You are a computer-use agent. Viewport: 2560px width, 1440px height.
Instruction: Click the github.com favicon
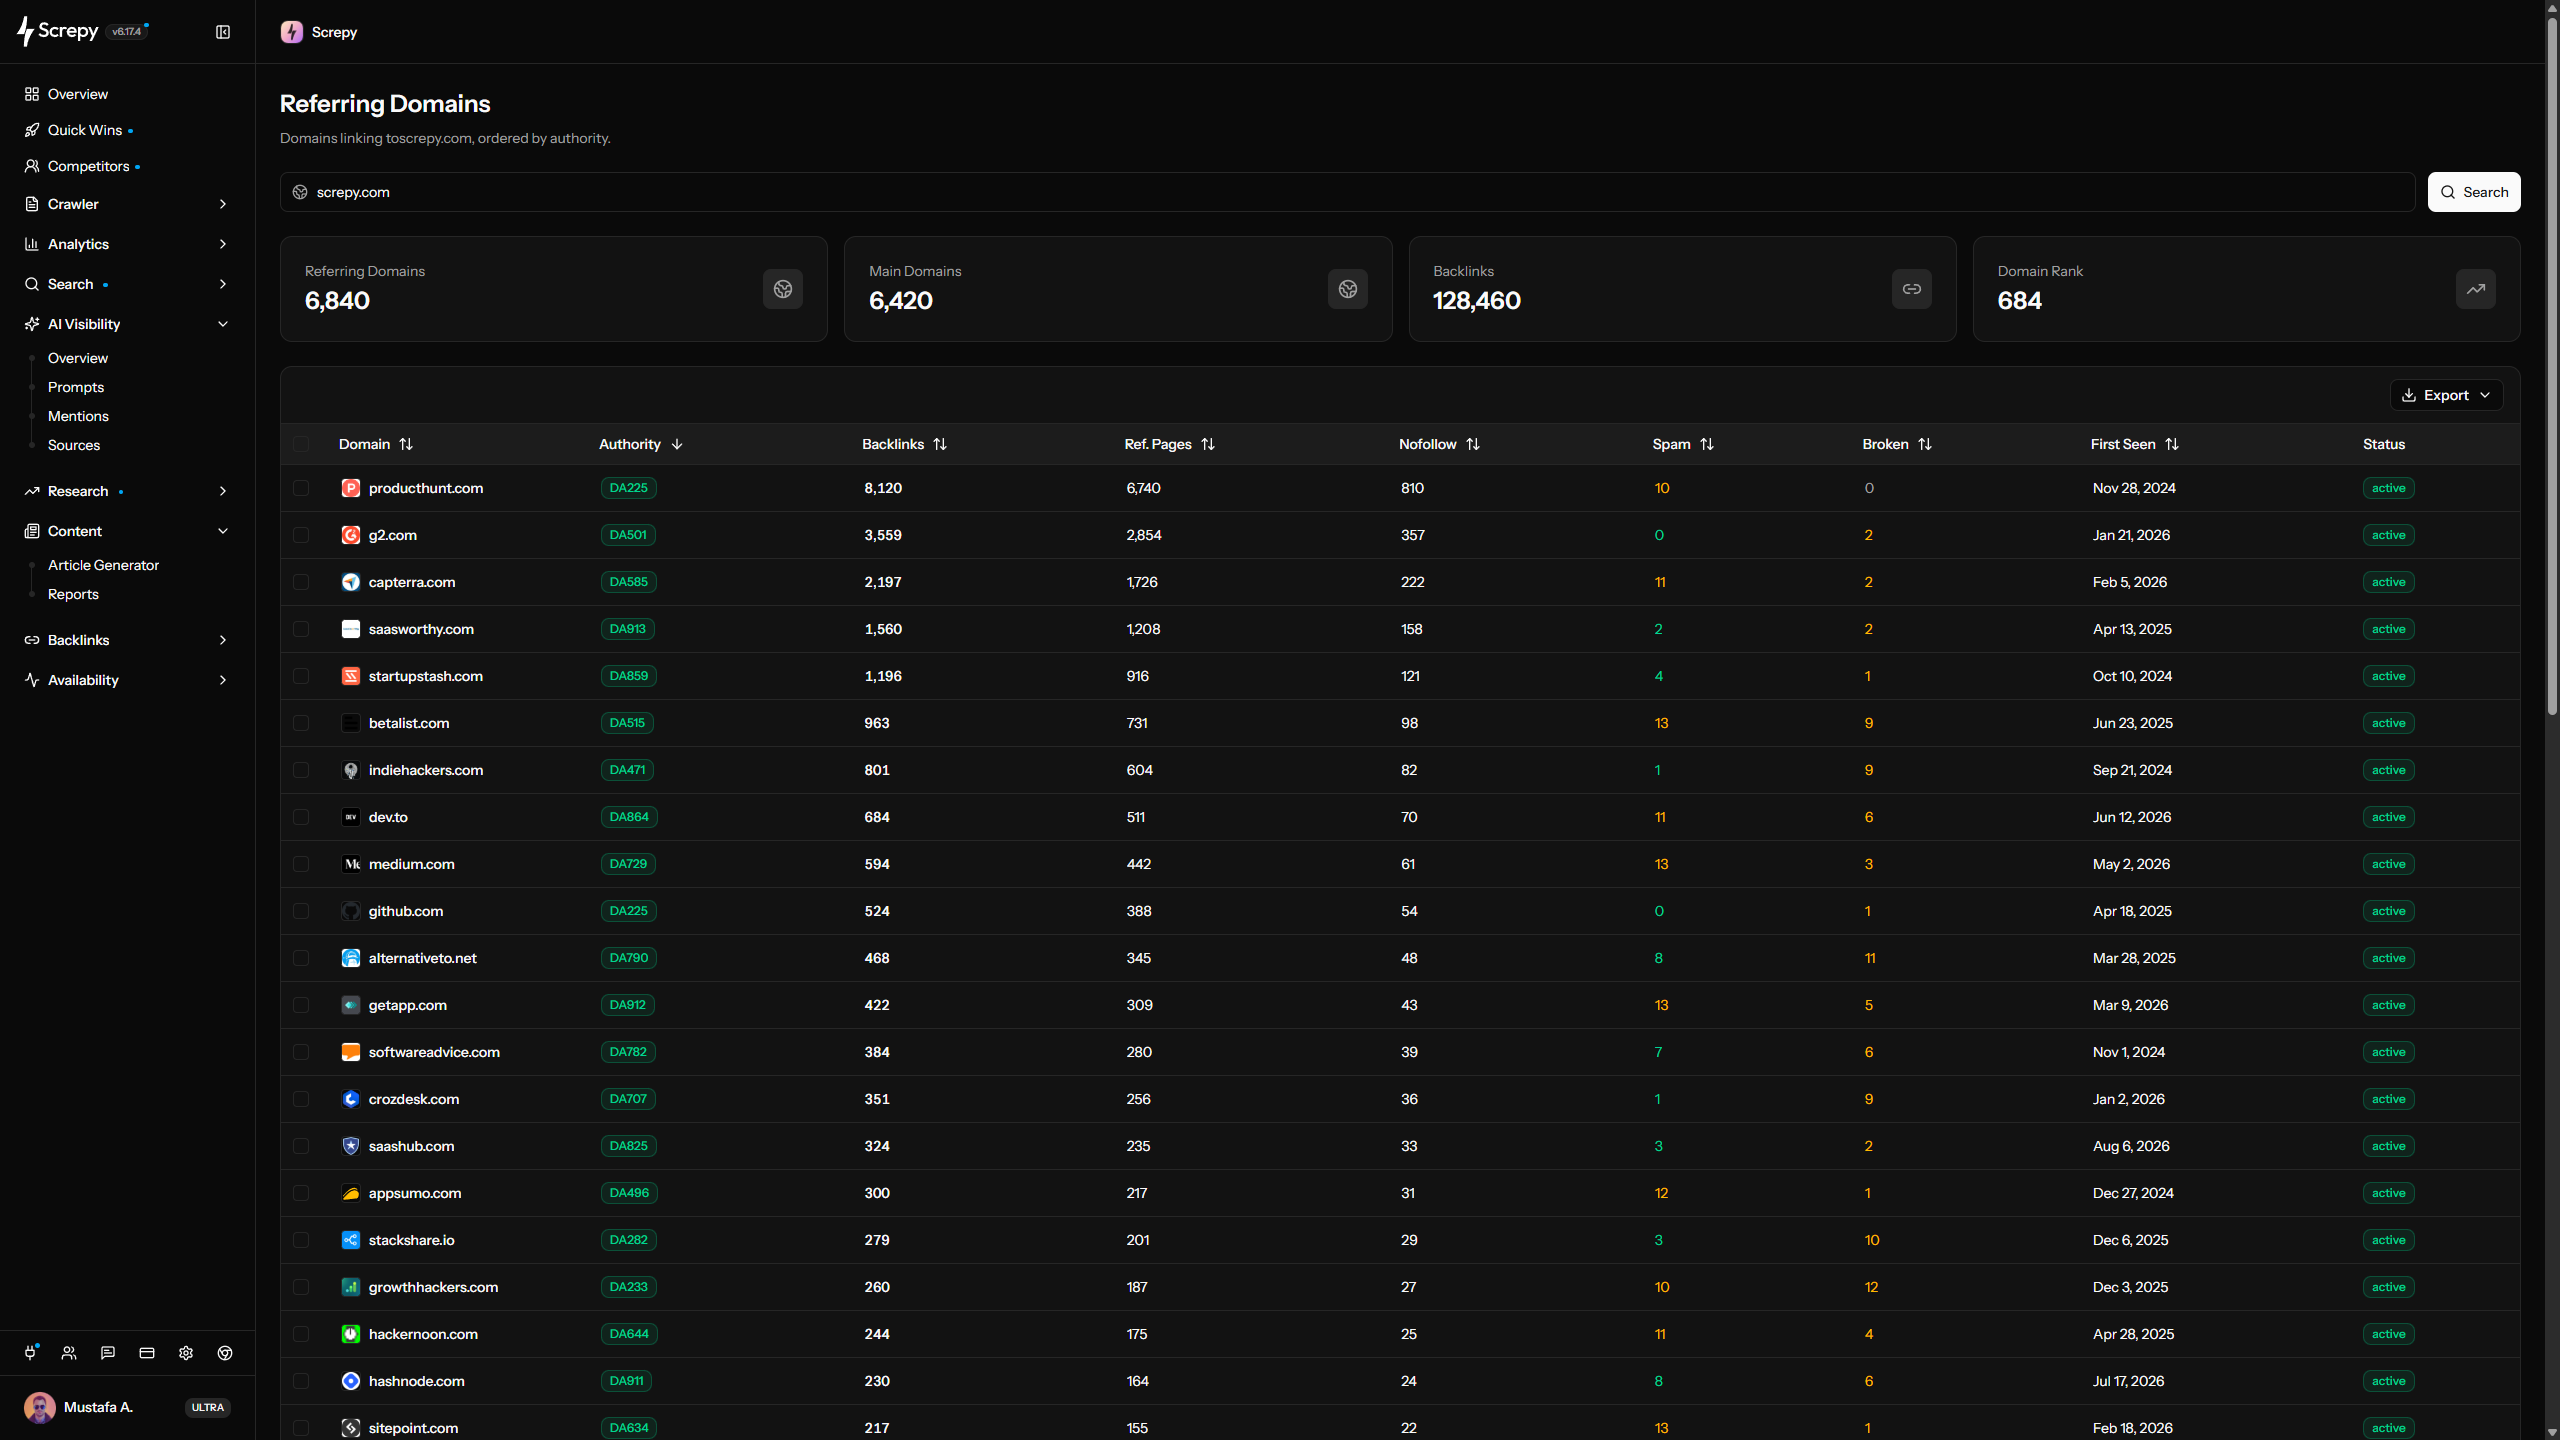[351, 911]
